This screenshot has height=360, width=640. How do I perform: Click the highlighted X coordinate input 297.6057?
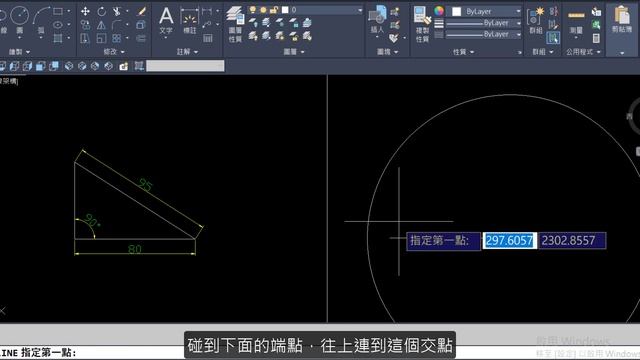[509, 240]
